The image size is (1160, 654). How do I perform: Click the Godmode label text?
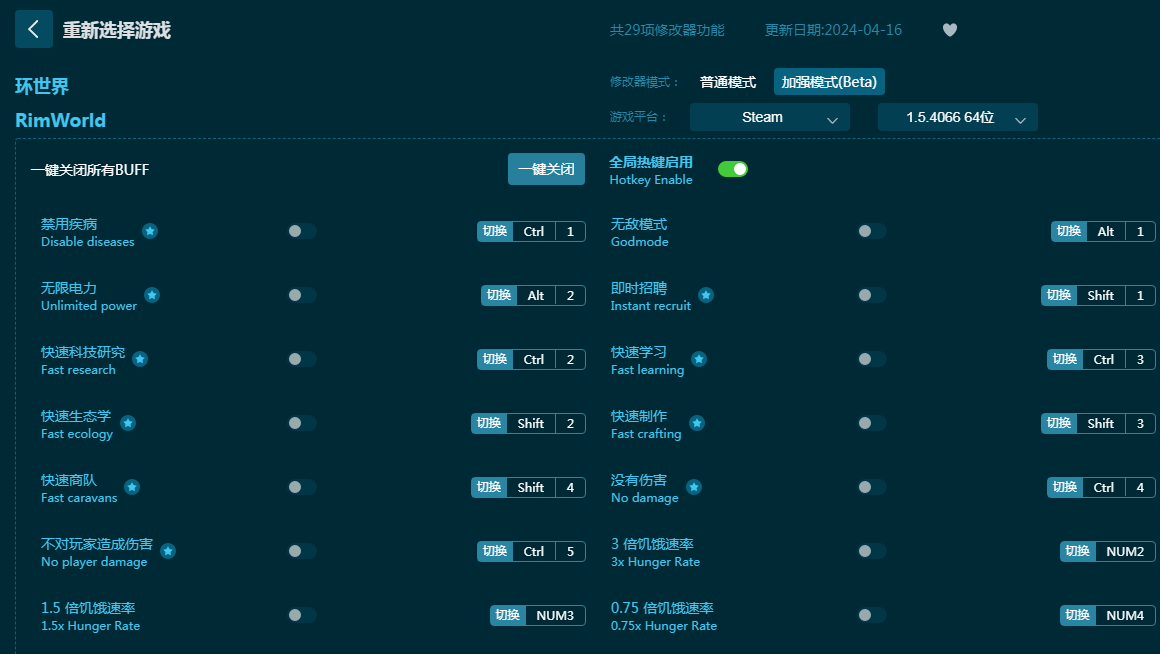point(640,242)
